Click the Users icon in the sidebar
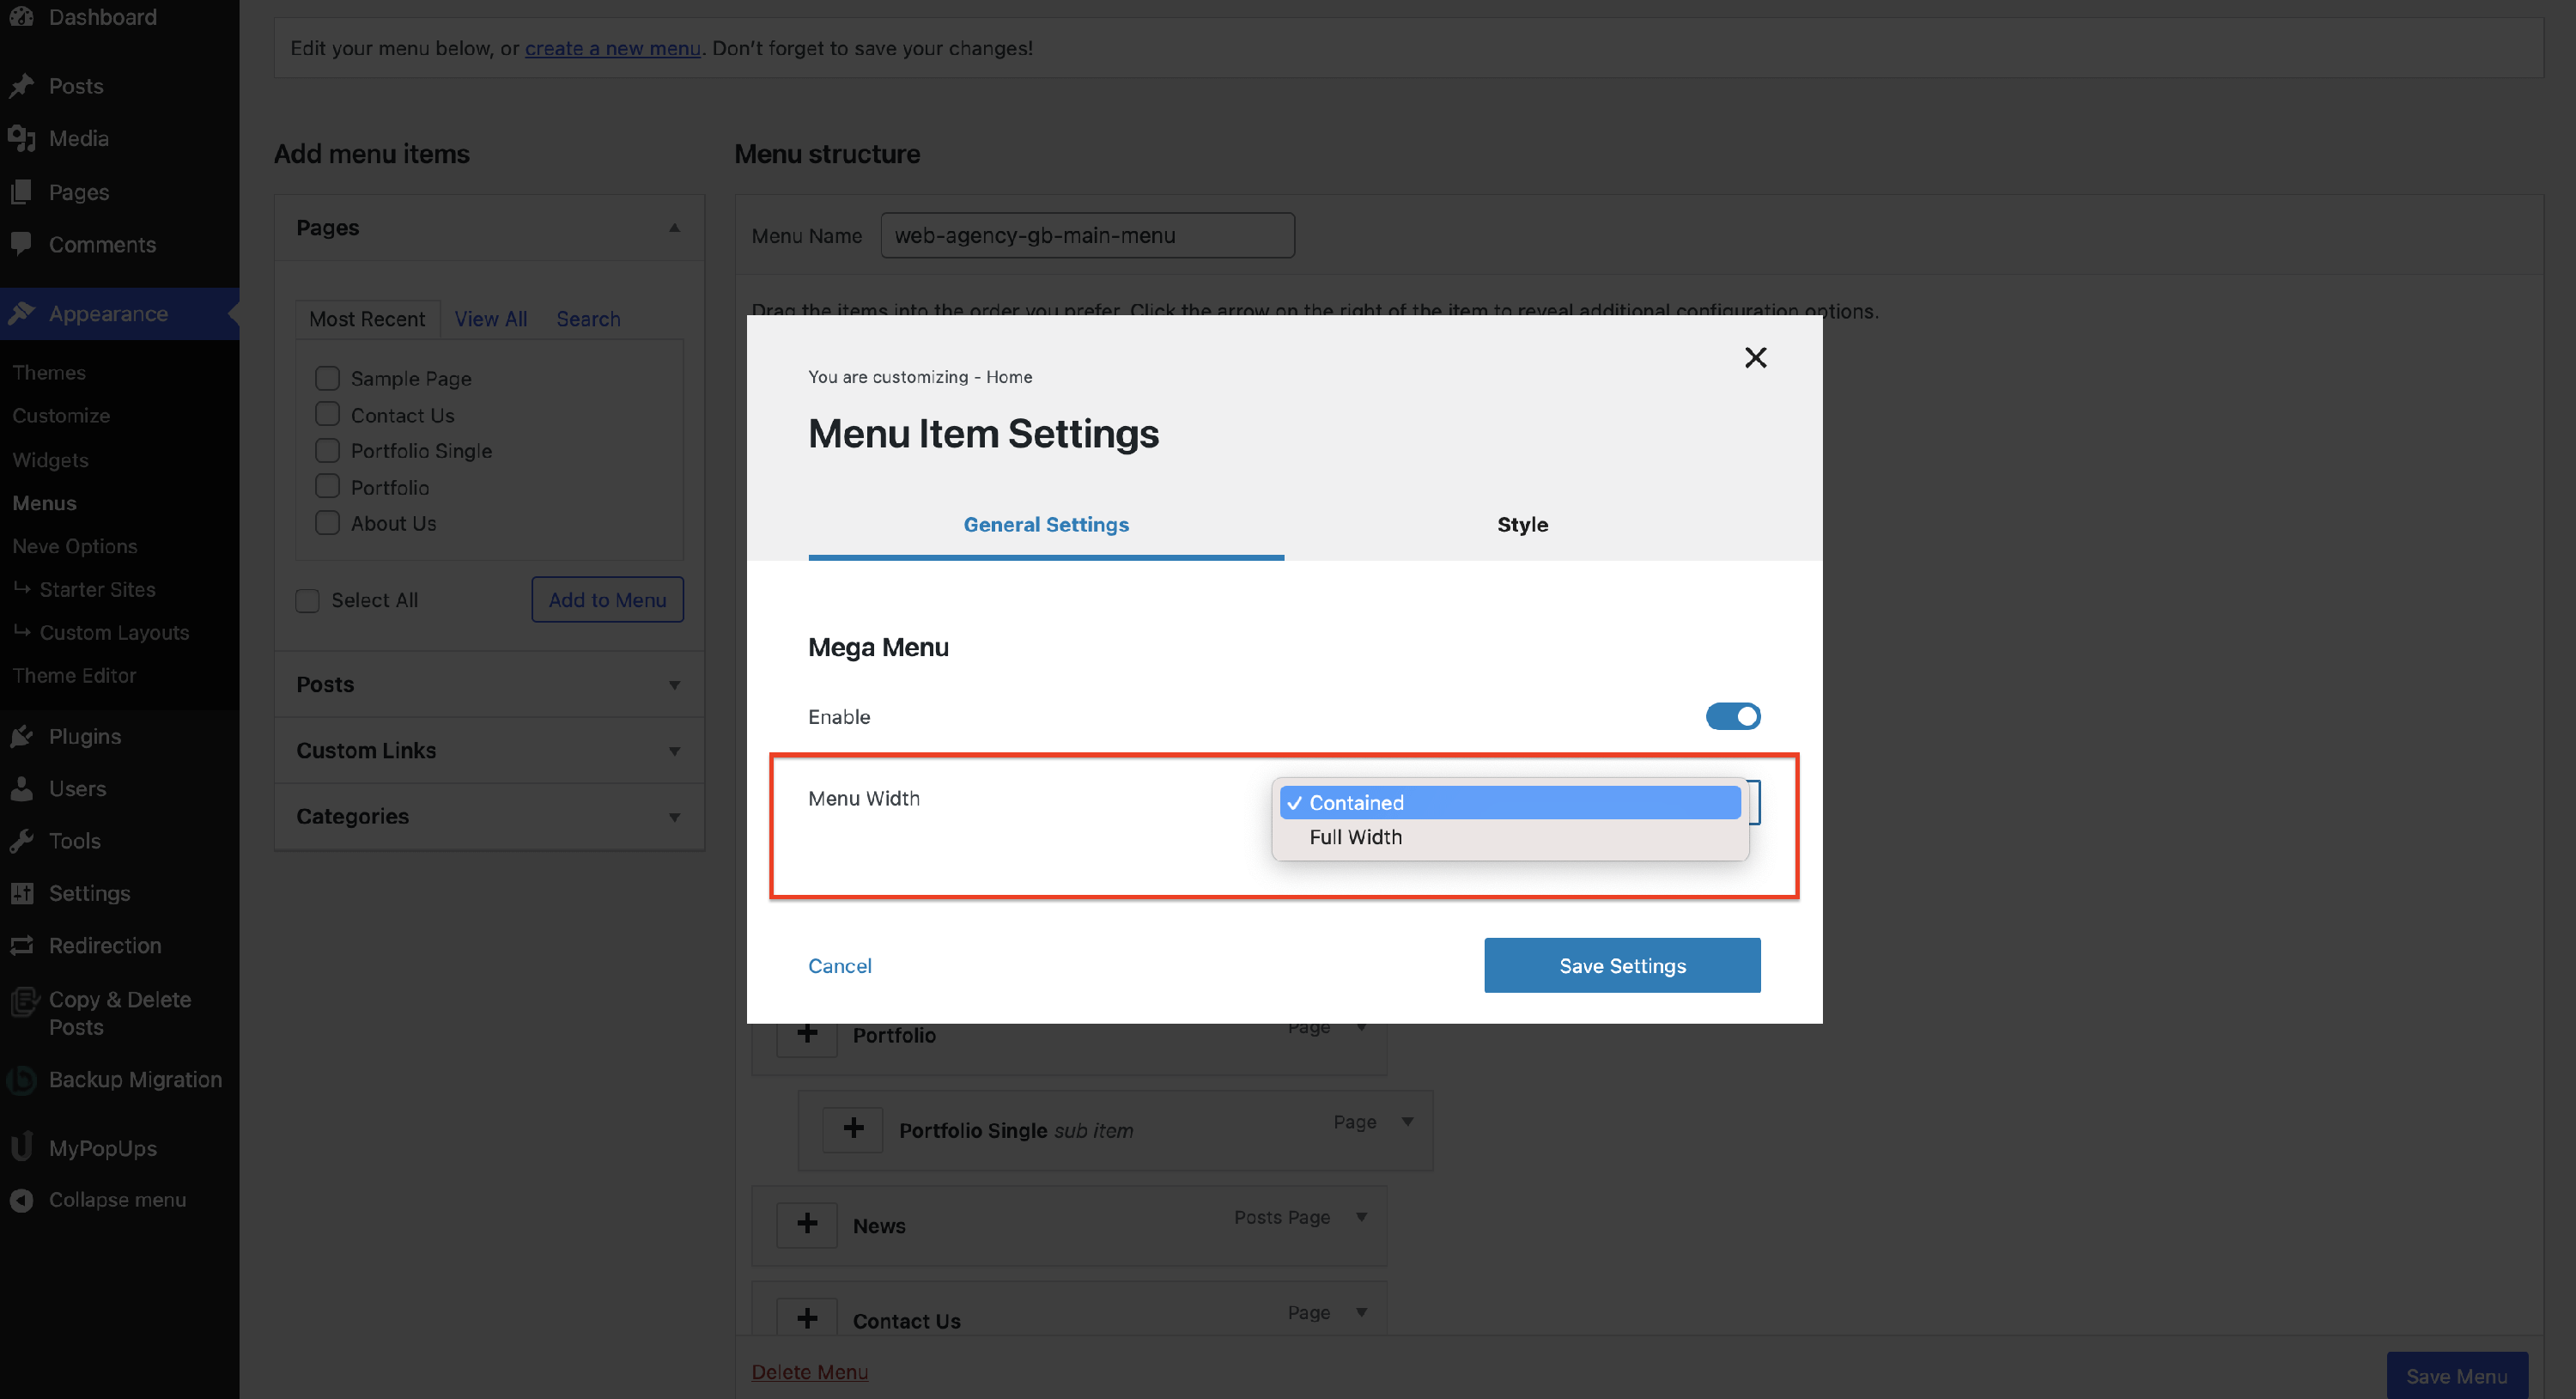The height and width of the screenshot is (1399, 2576). [x=22, y=788]
